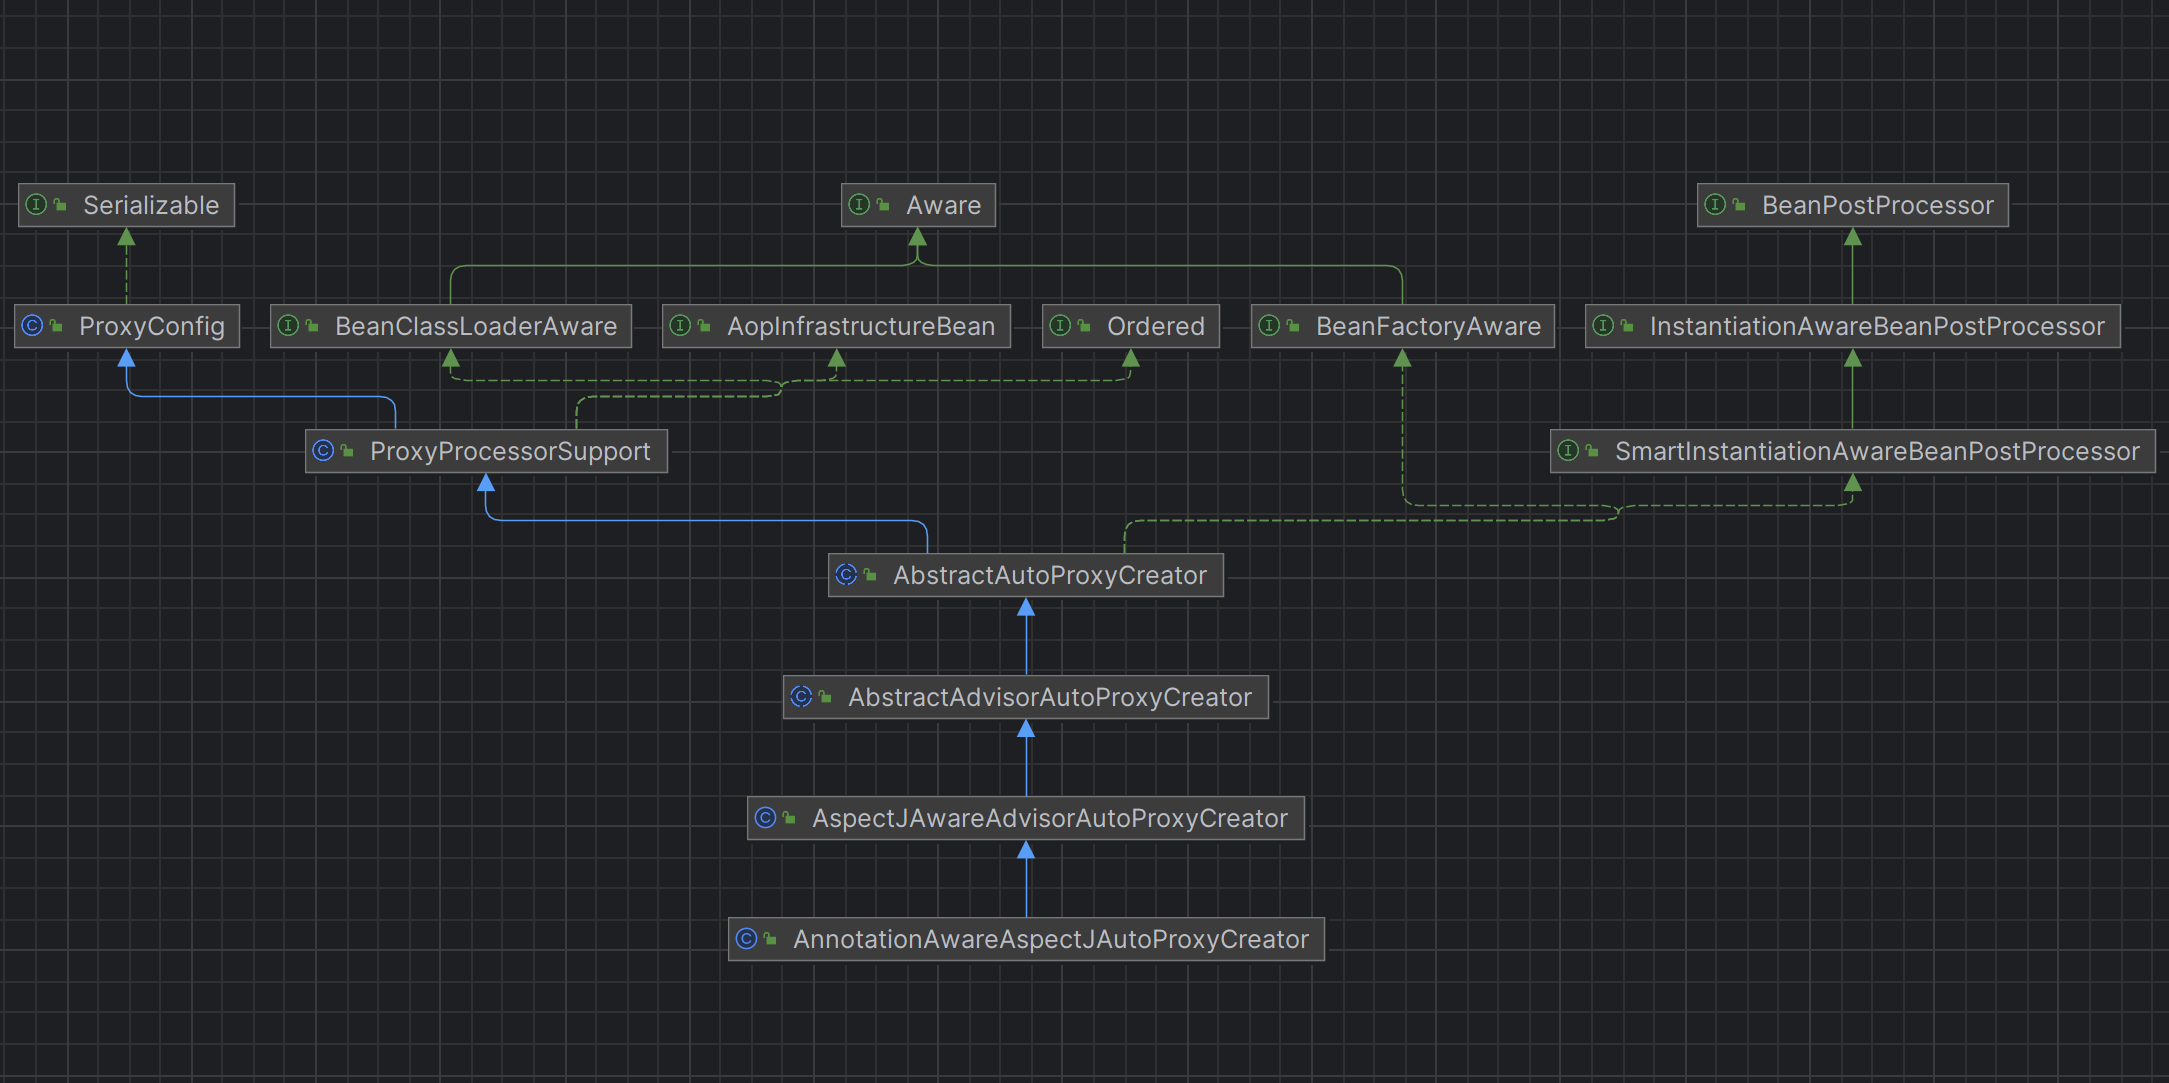Click arrowhead pointing into Aware interface
The image size is (2169, 1083).
(917, 238)
